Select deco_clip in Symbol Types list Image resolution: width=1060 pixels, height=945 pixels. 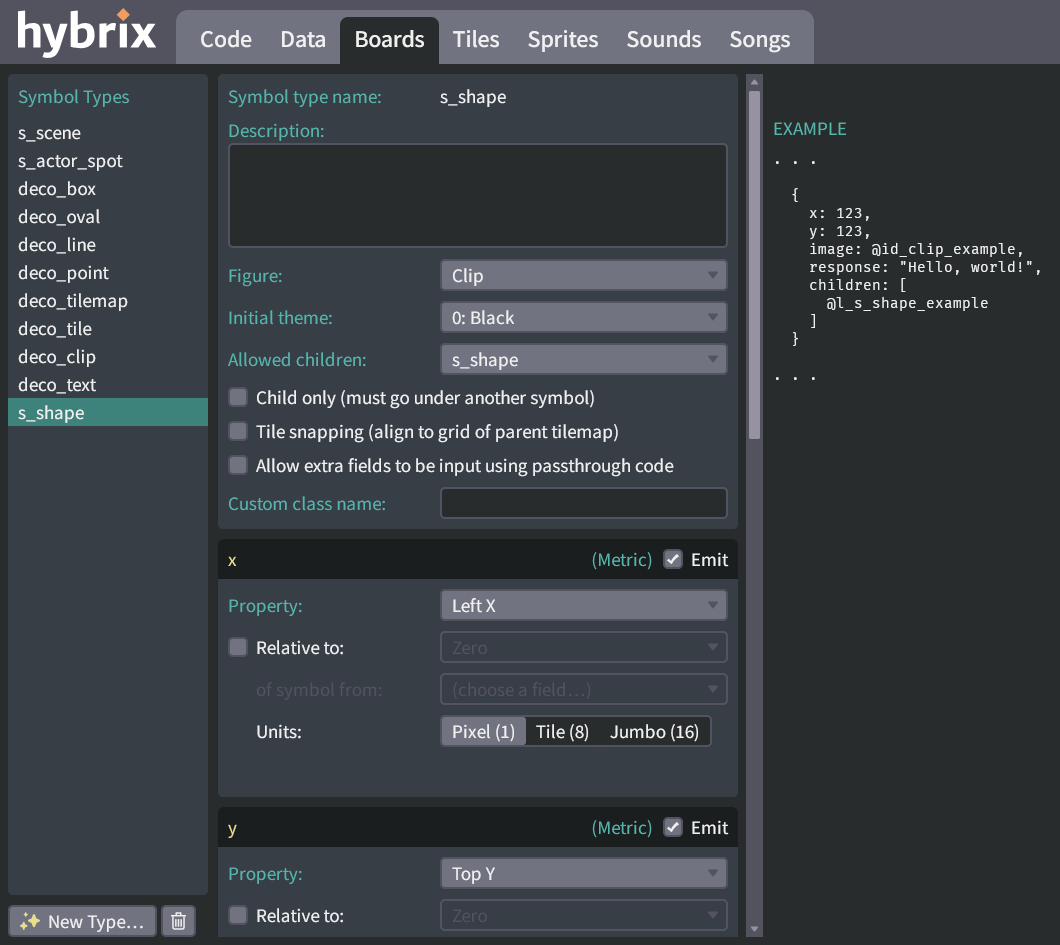59,356
